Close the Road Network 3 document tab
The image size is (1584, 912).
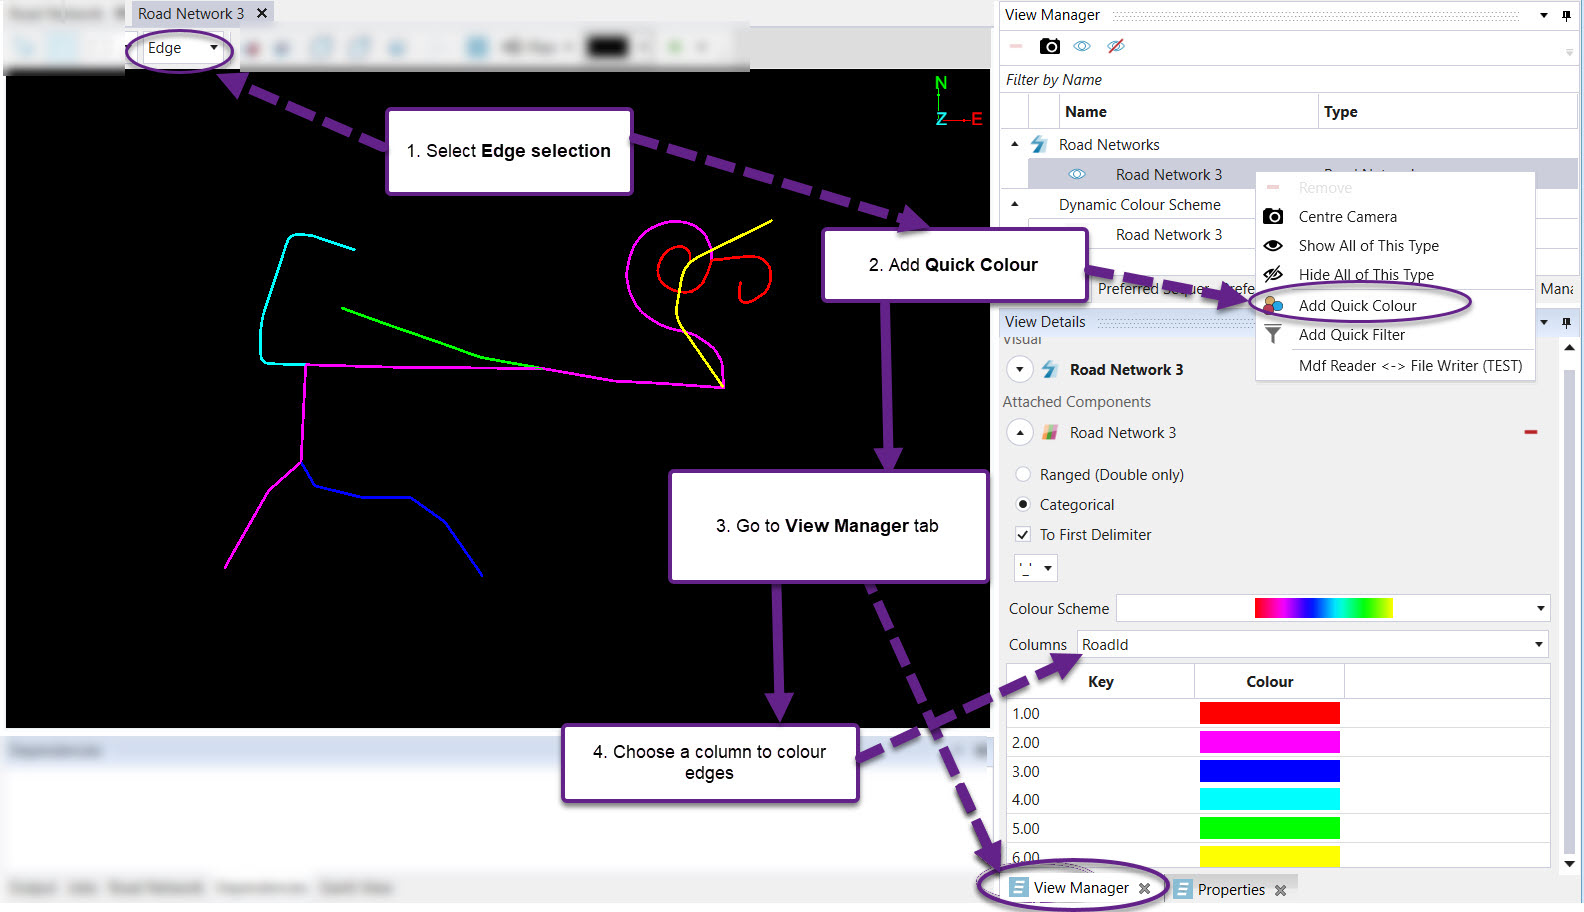(262, 13)
